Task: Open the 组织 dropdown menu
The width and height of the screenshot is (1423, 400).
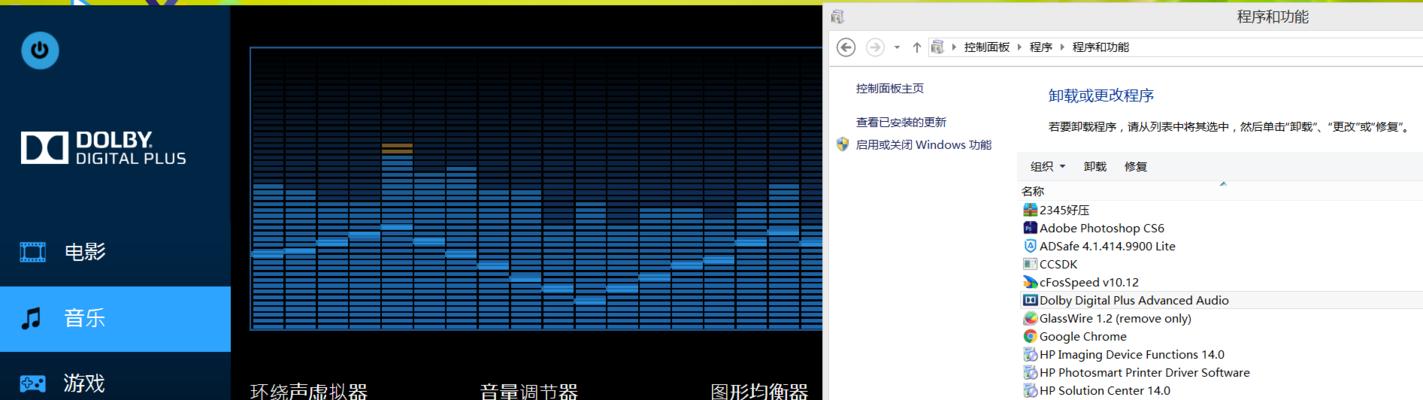Action: pos(1048,167)
